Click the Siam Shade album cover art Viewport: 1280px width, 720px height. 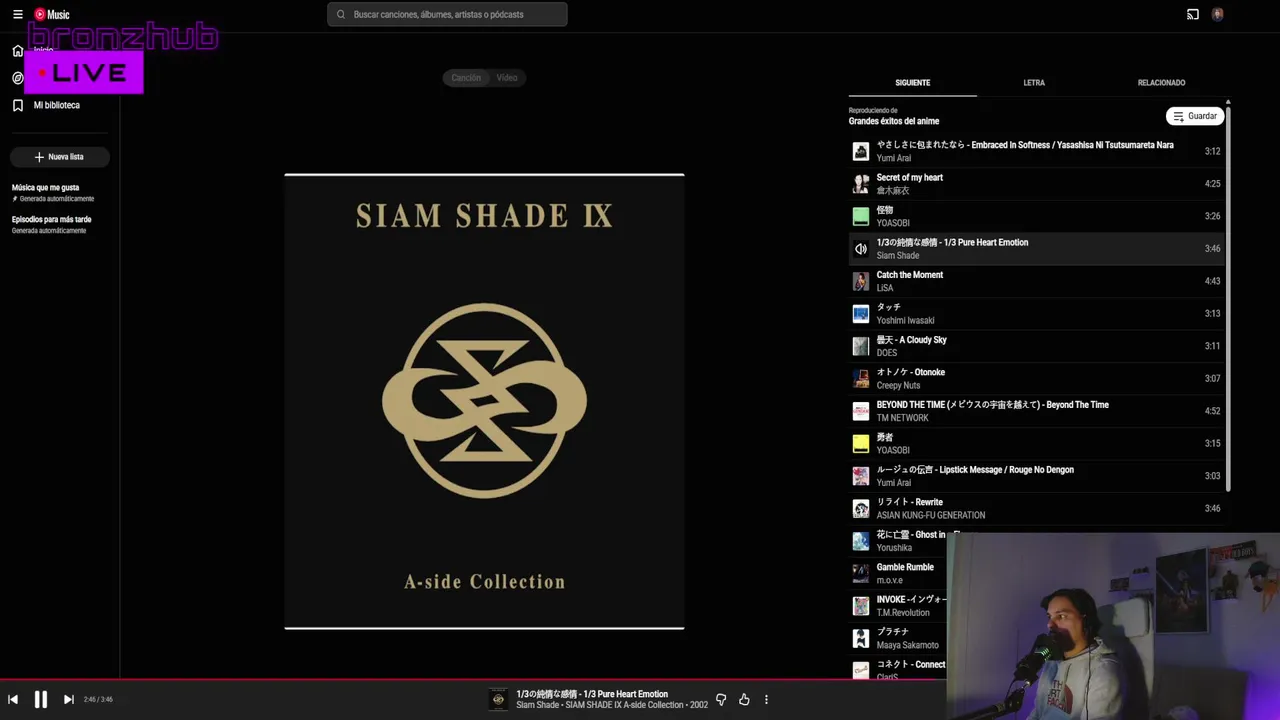[x=484, y=402]
